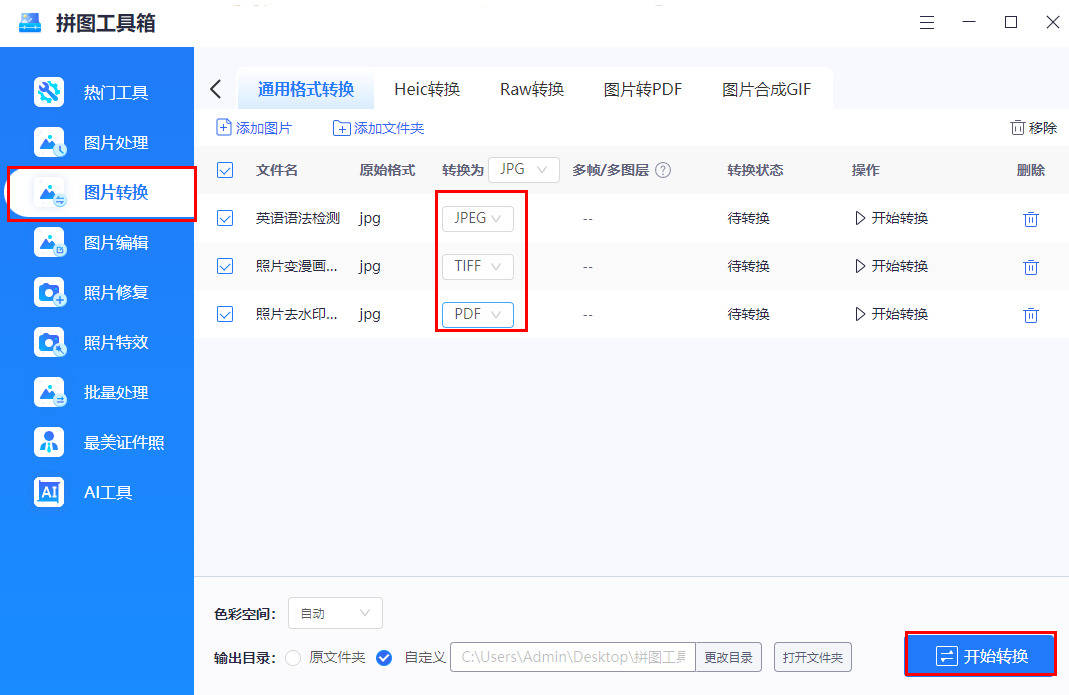Click the 英语语法检测 file name

click(298, 218)
